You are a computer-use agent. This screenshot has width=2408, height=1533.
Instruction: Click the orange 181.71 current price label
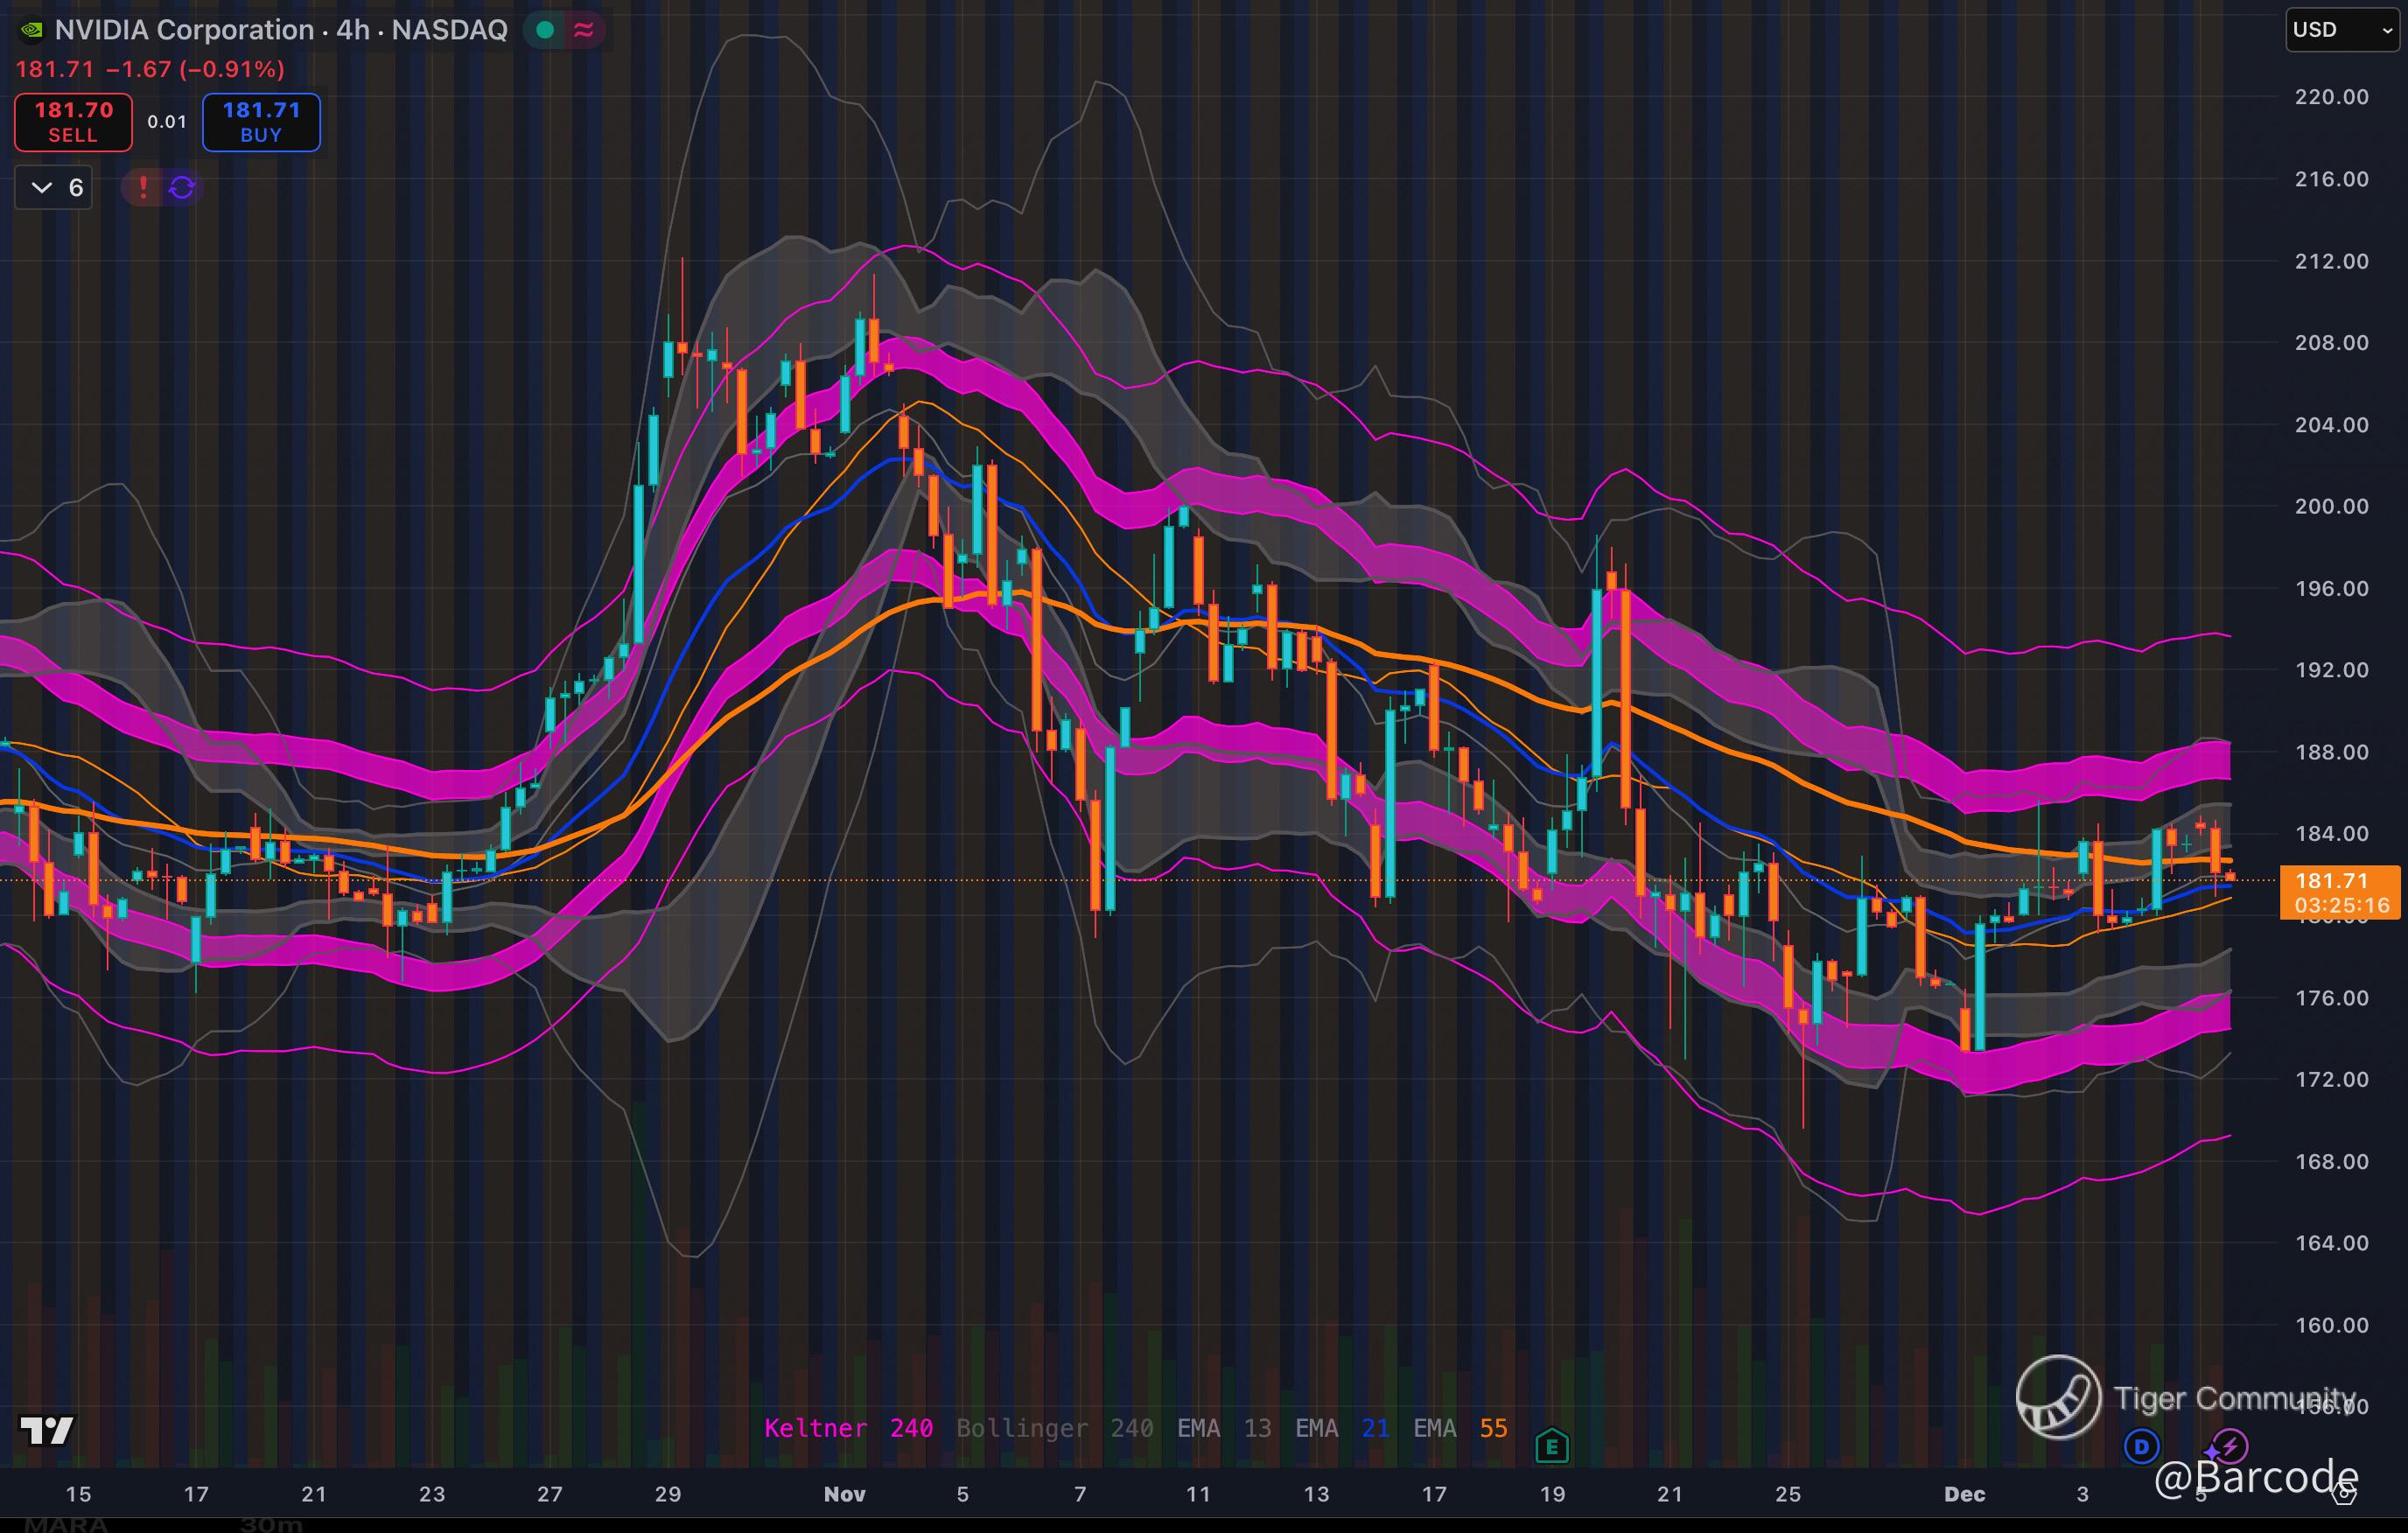(2338, 891)
